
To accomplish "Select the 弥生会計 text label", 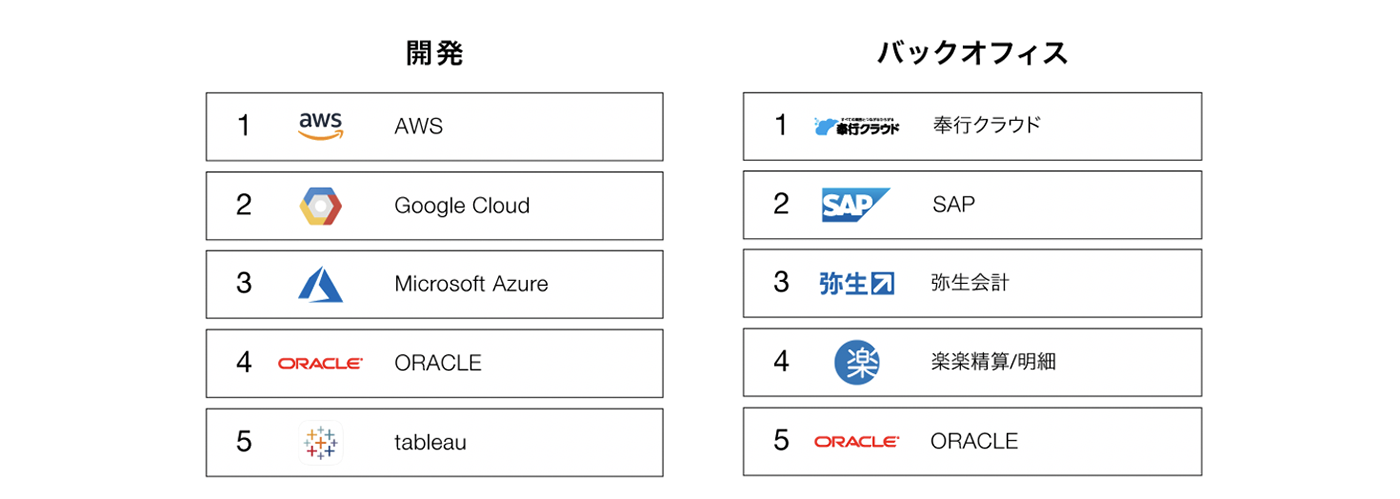I will (970, 283).
